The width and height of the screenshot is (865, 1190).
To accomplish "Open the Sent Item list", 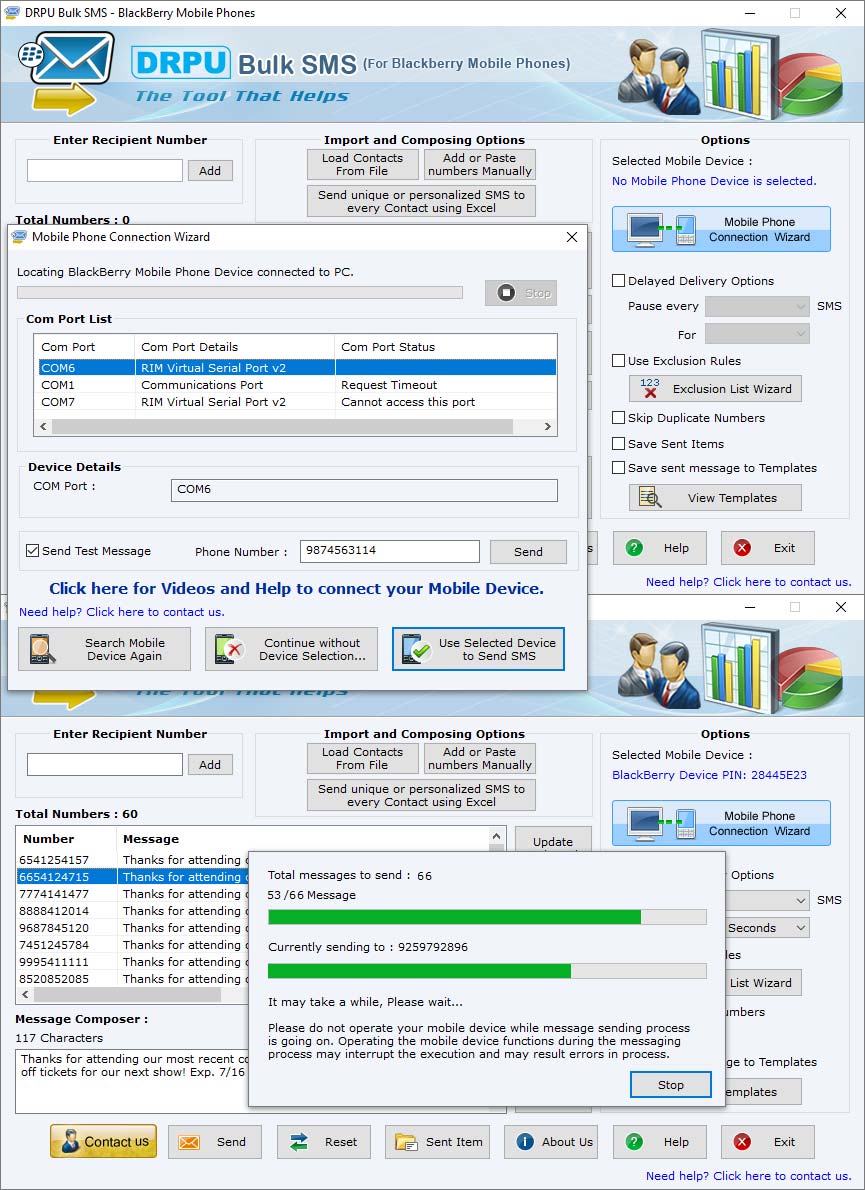I will click(x=437, y=1142).
